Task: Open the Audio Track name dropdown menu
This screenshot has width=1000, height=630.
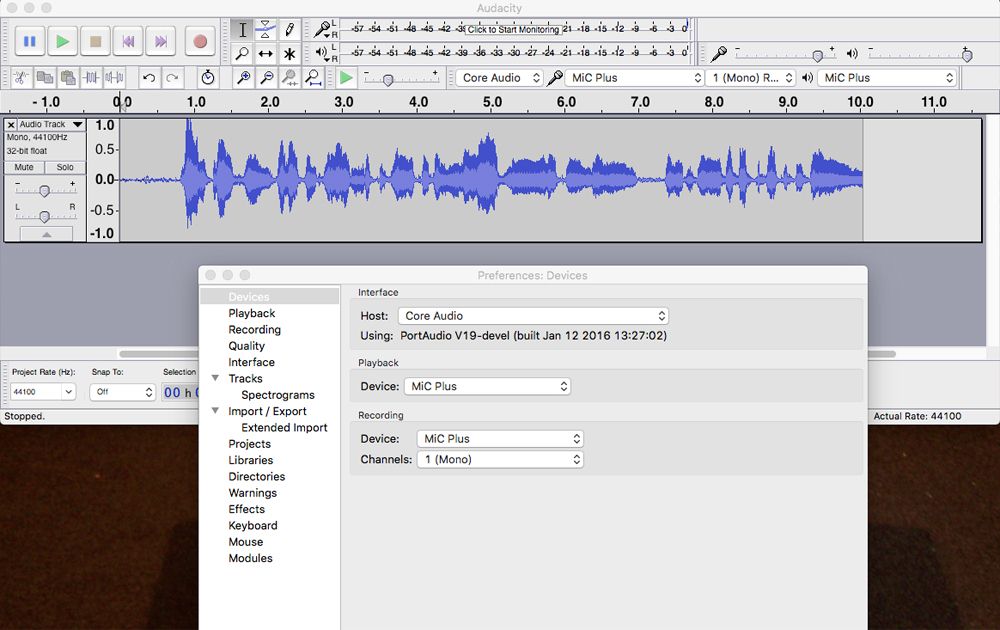Action: [51, 124]
